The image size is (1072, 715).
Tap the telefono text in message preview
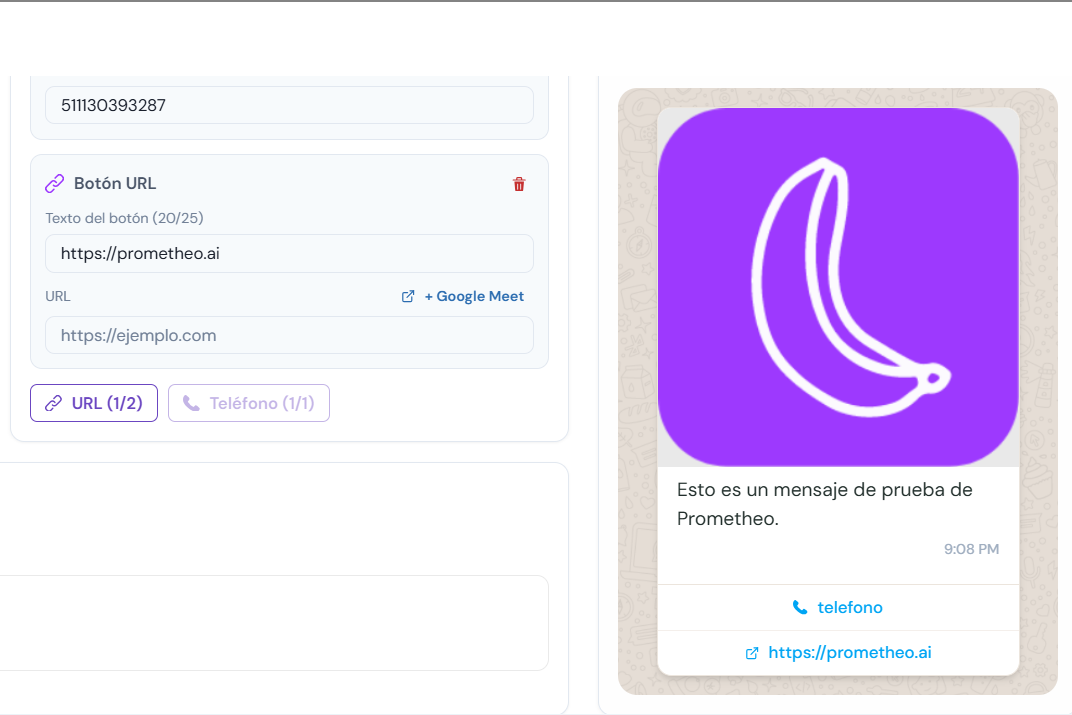850,607
